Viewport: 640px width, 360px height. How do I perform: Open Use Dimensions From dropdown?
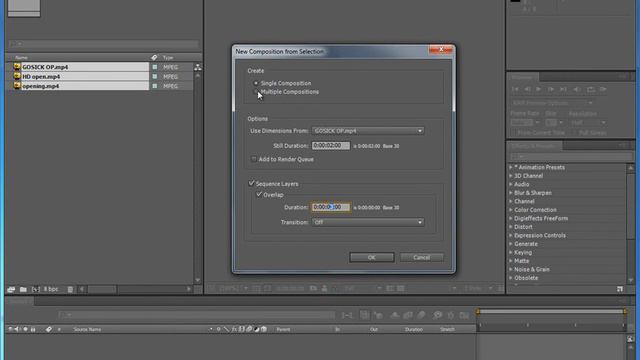[368, 131]
